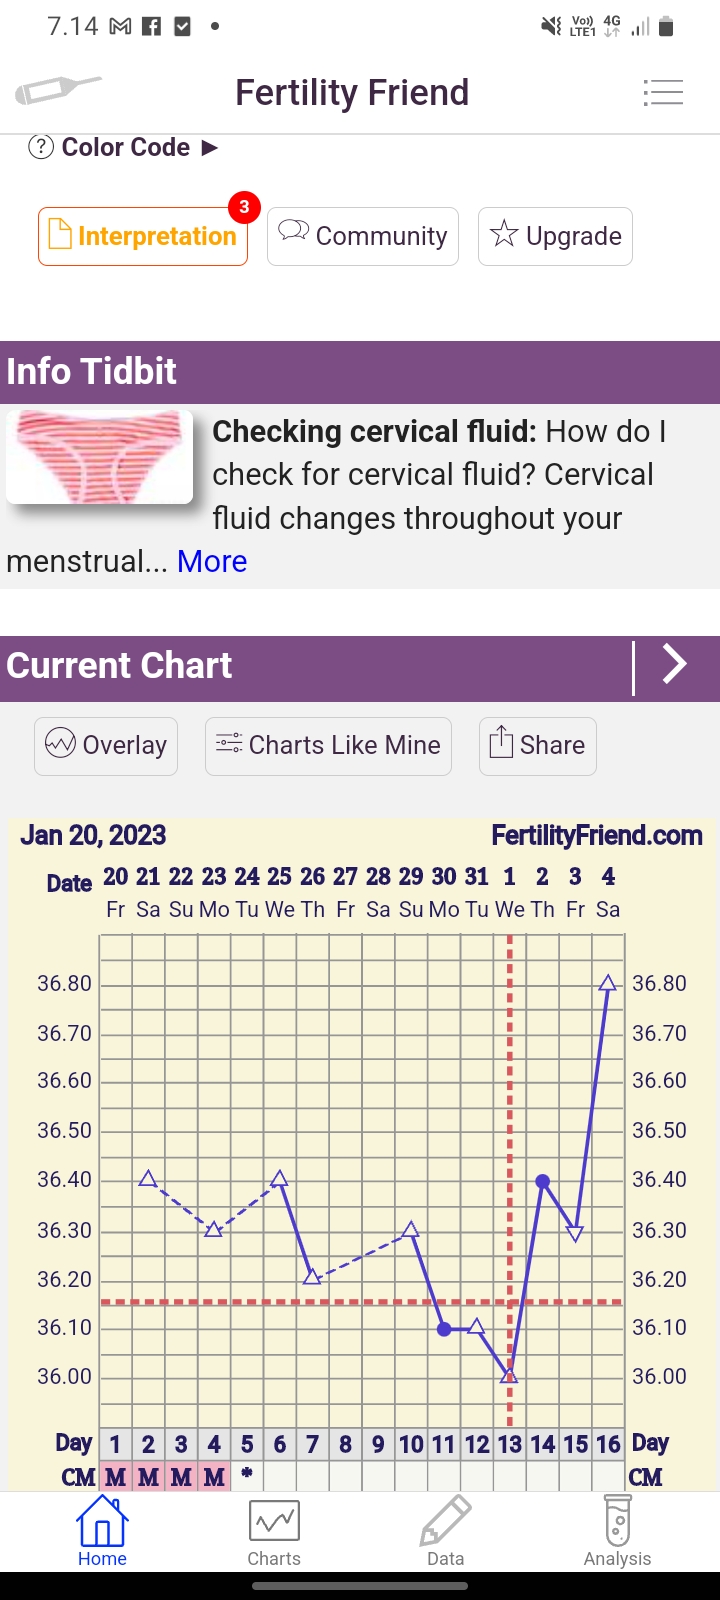Open the hamburger menu icon
720x1600 pixels.
[x=663, y=93]
